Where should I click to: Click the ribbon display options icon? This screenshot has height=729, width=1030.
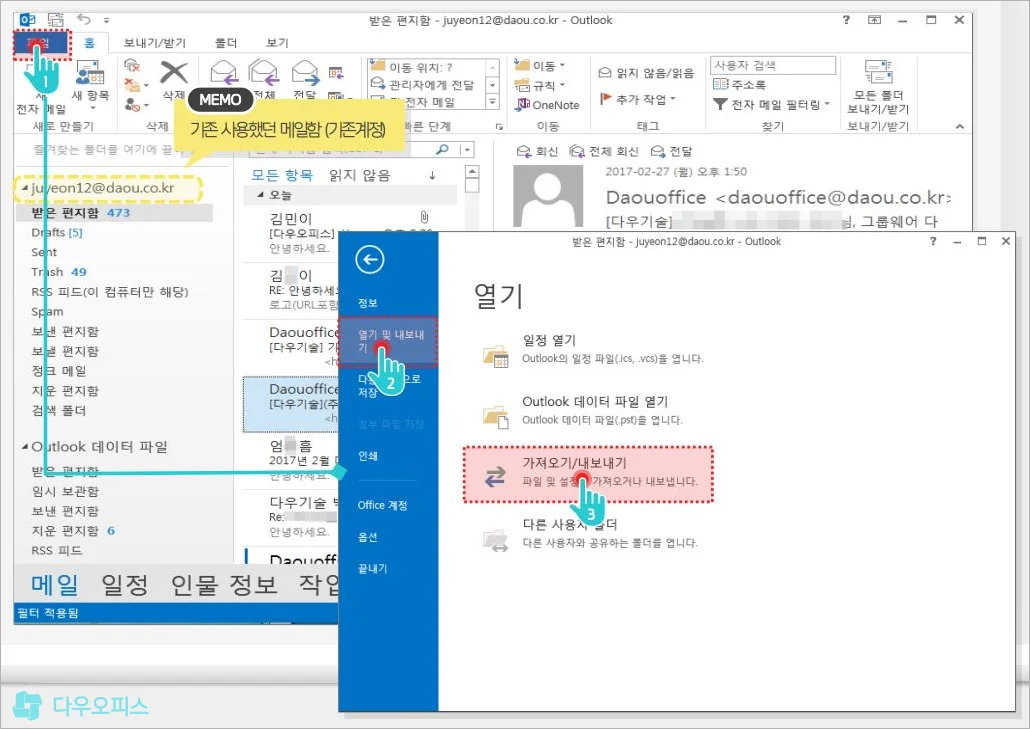point(874,20)
